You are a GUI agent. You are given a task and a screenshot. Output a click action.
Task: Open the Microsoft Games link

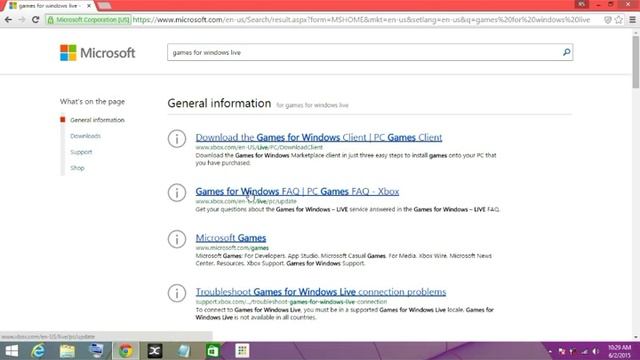click(231, 238)
